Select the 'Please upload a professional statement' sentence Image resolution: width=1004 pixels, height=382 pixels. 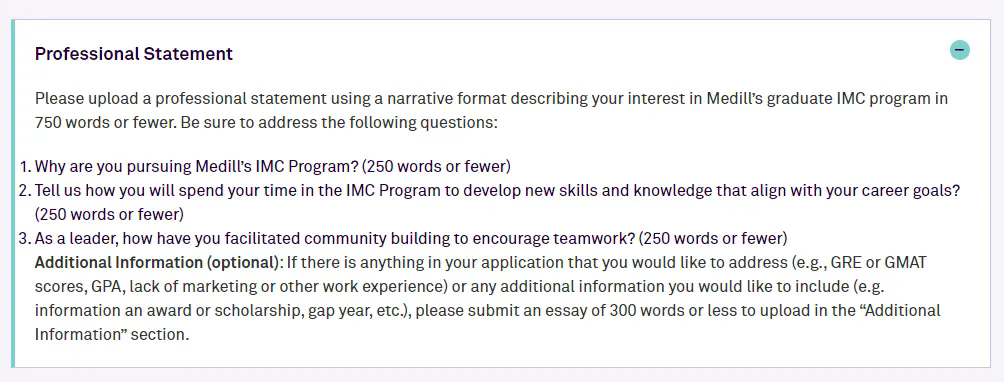point(491,110)
